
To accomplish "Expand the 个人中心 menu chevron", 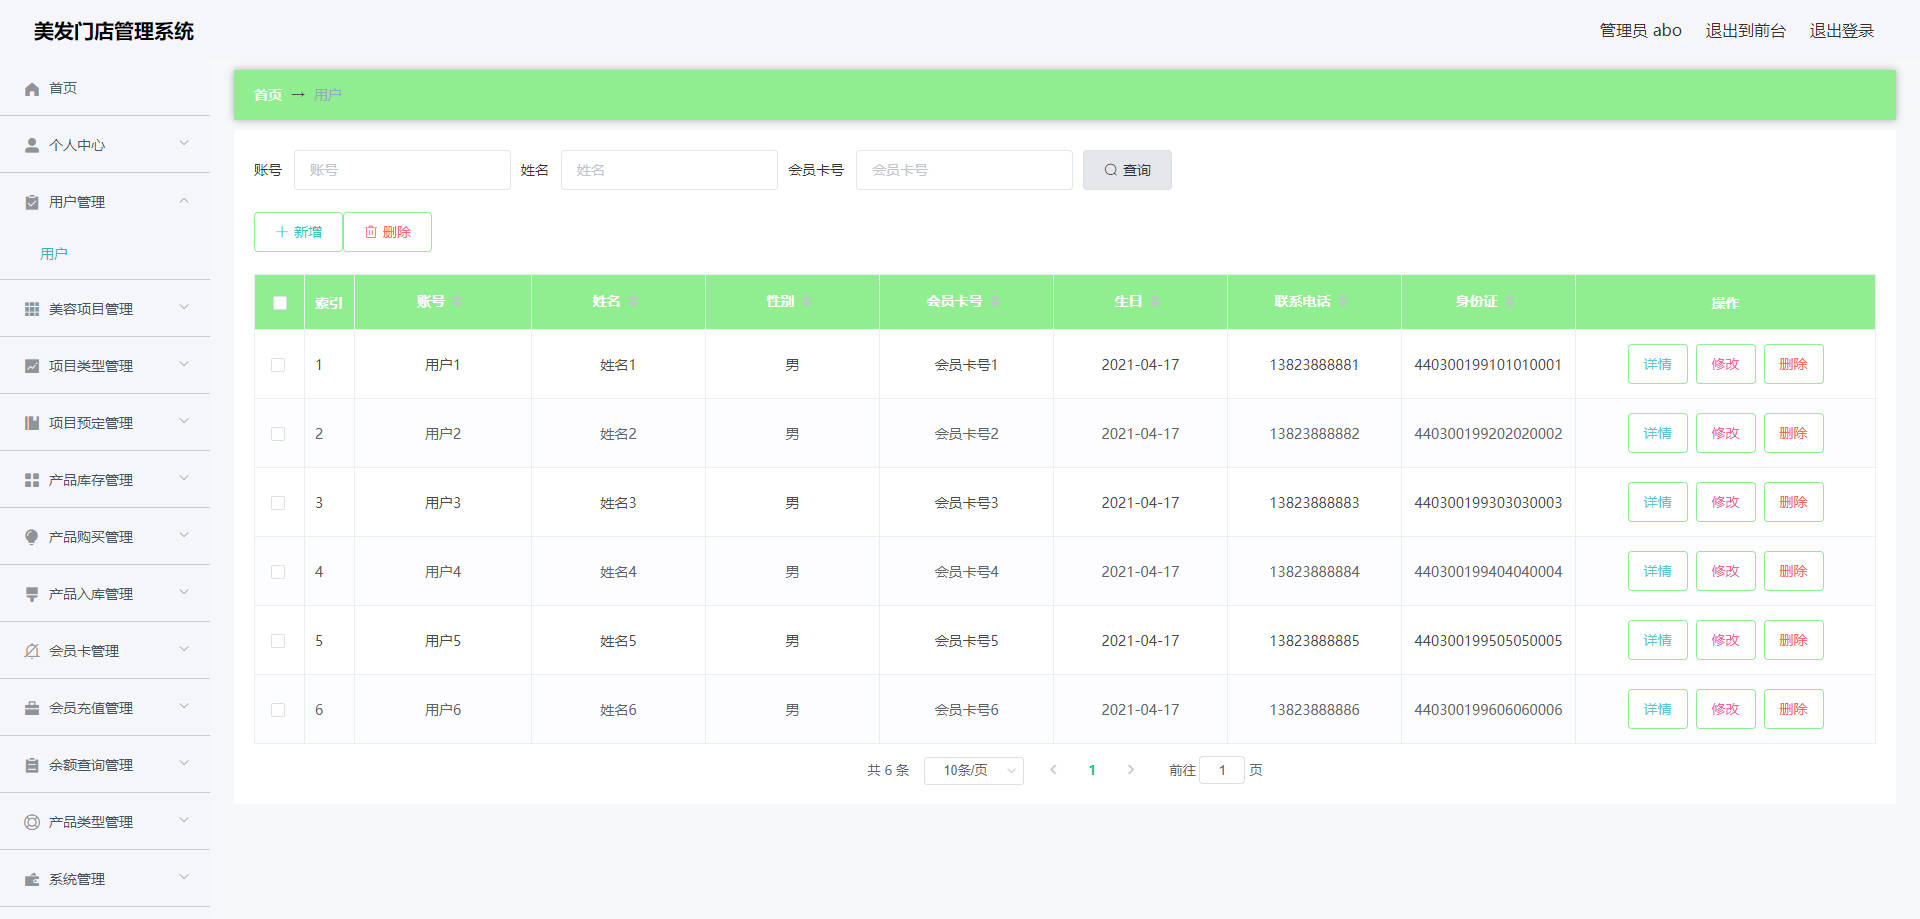I will click(184, 144).
